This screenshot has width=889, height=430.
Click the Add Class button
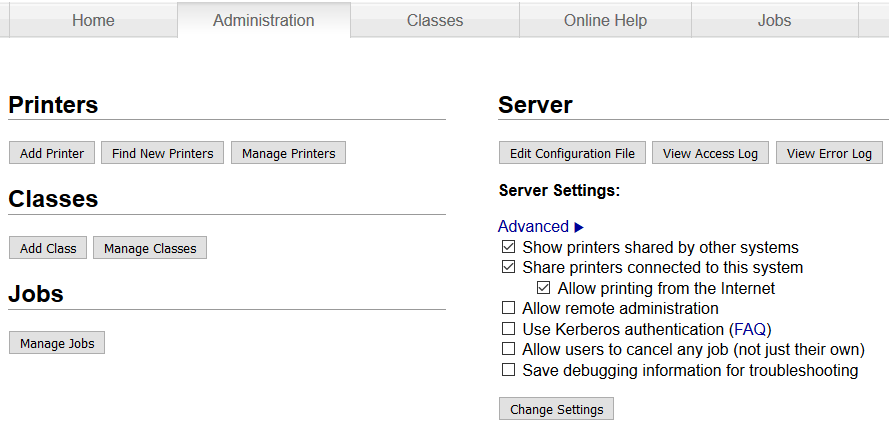48,248
